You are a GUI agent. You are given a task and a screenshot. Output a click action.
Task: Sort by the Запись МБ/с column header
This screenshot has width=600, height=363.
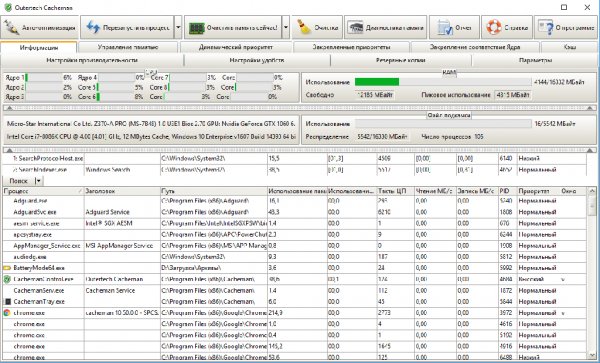click(477, 191)
